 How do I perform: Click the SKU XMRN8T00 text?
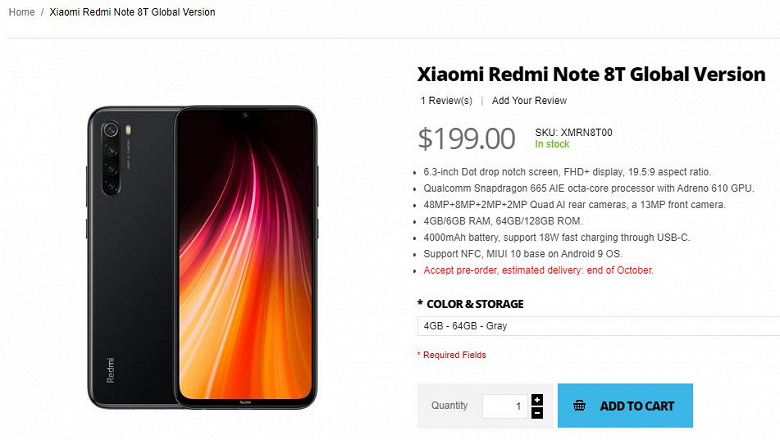(x=573, y=131)
